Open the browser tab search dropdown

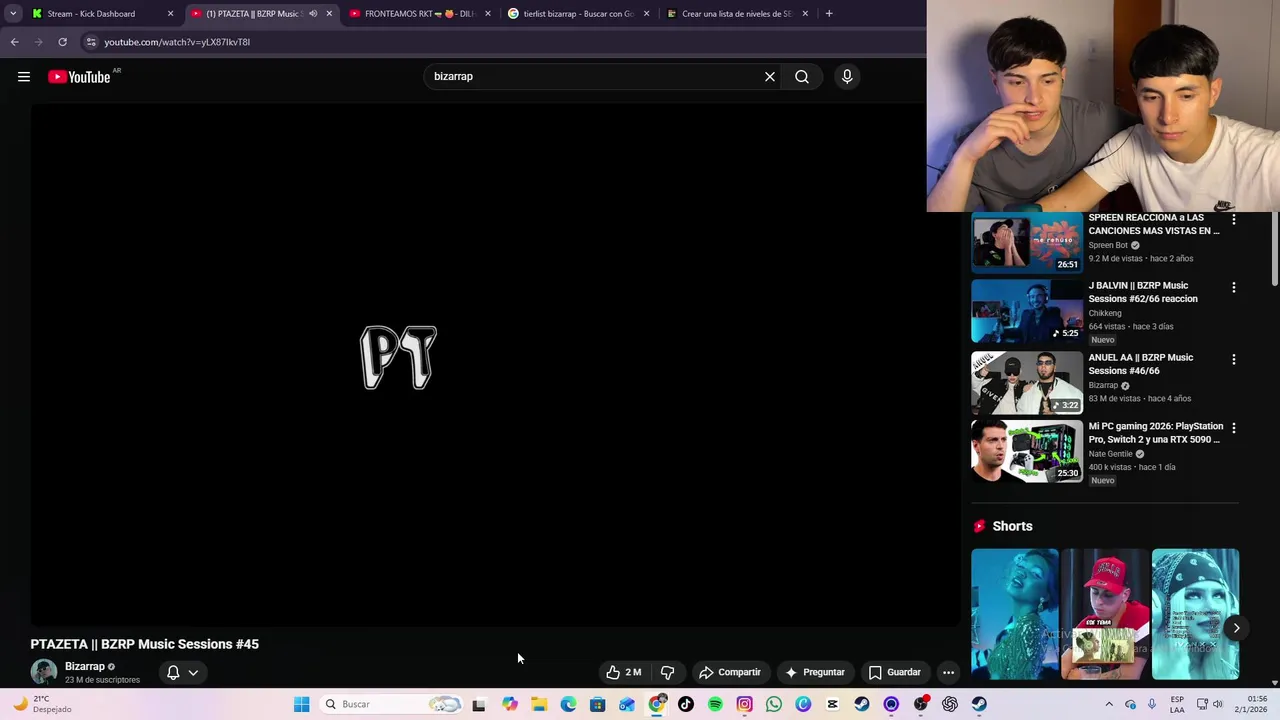click(x=12, y=13)
